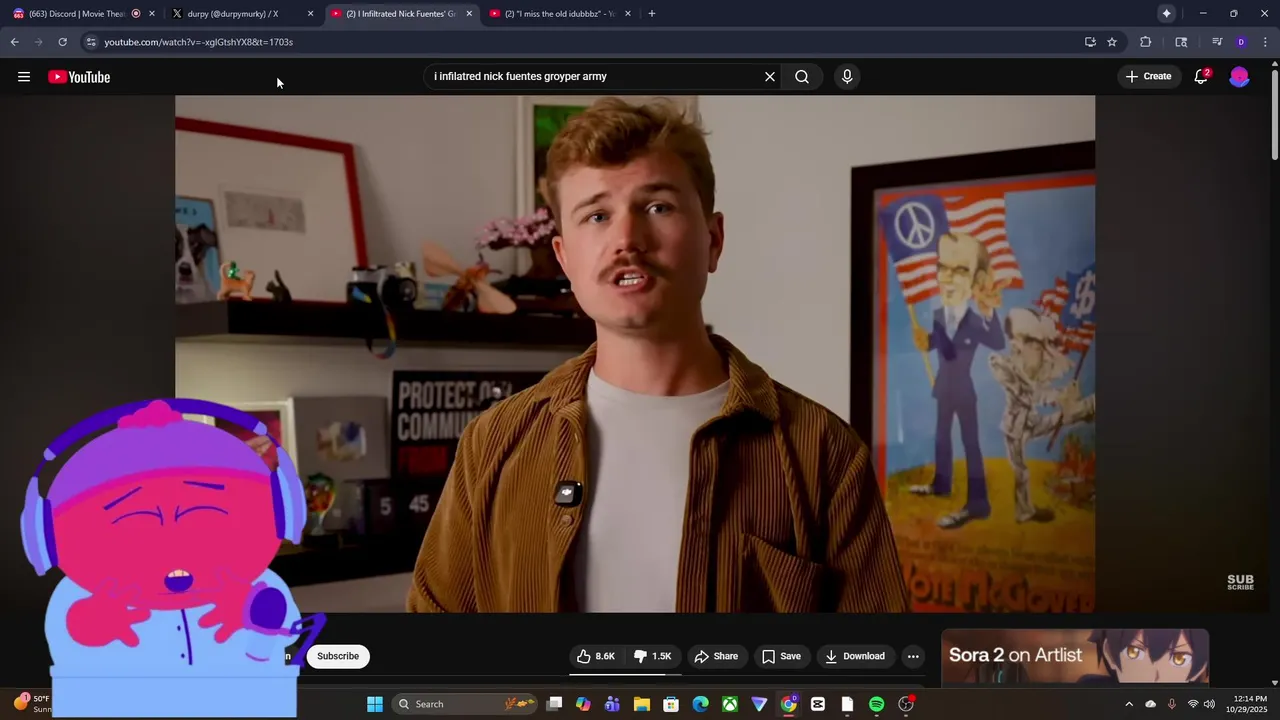Open Copilot from the taskbar
This screenshot has width=1280, height=720.
coord(583,704)
